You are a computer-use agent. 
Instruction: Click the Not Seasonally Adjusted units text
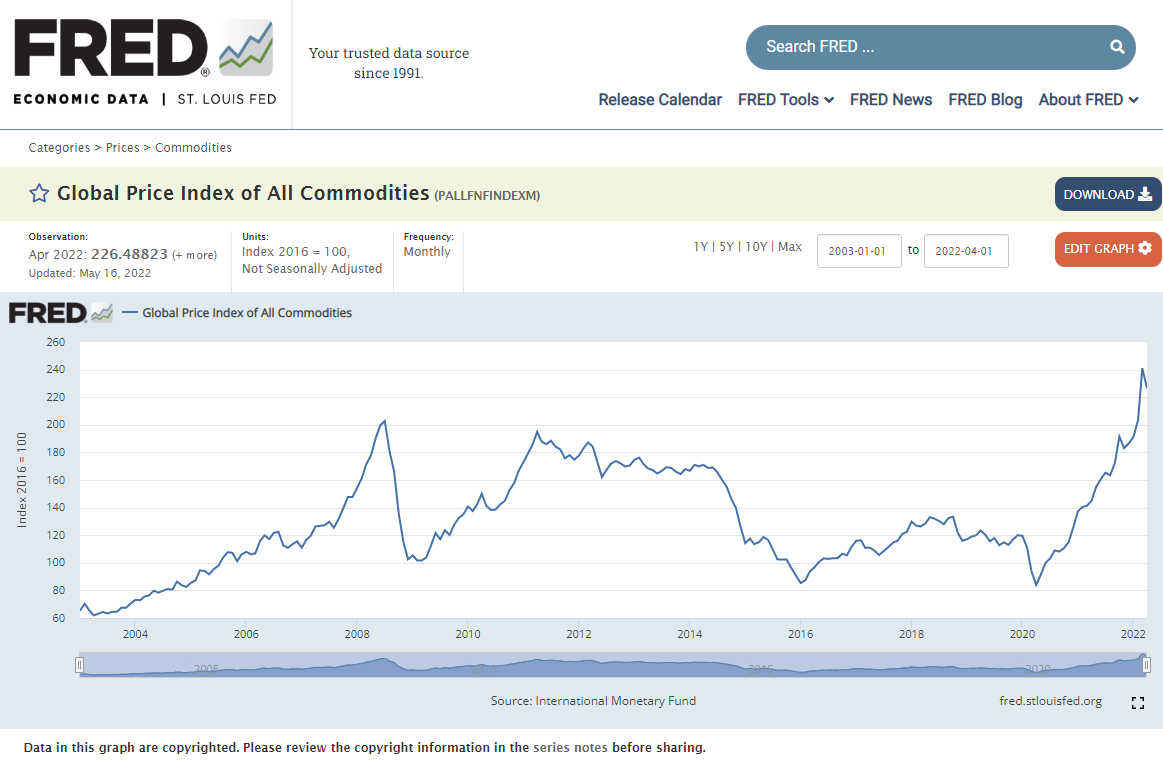(x=312, y=269)
